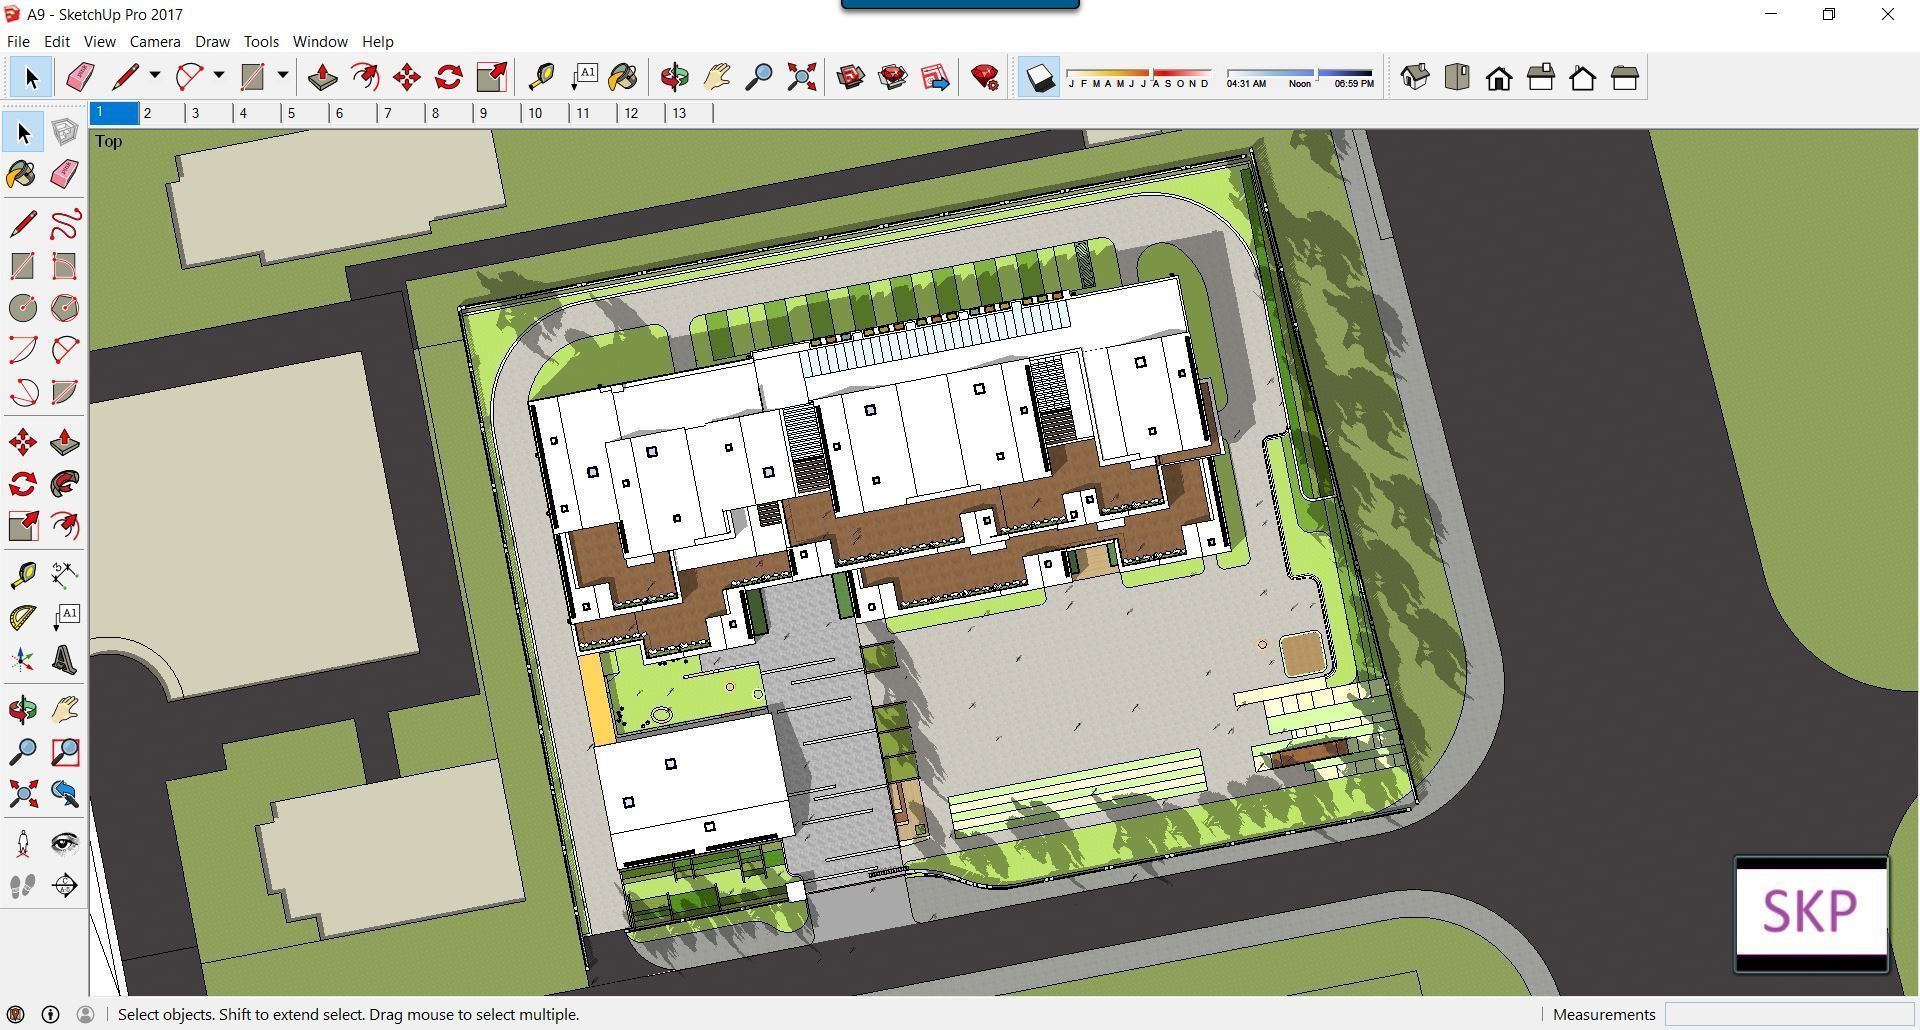Screen dimensions: 1920x1030
Task: Click sign-in person status bar icon
Action: point(85,1014)
